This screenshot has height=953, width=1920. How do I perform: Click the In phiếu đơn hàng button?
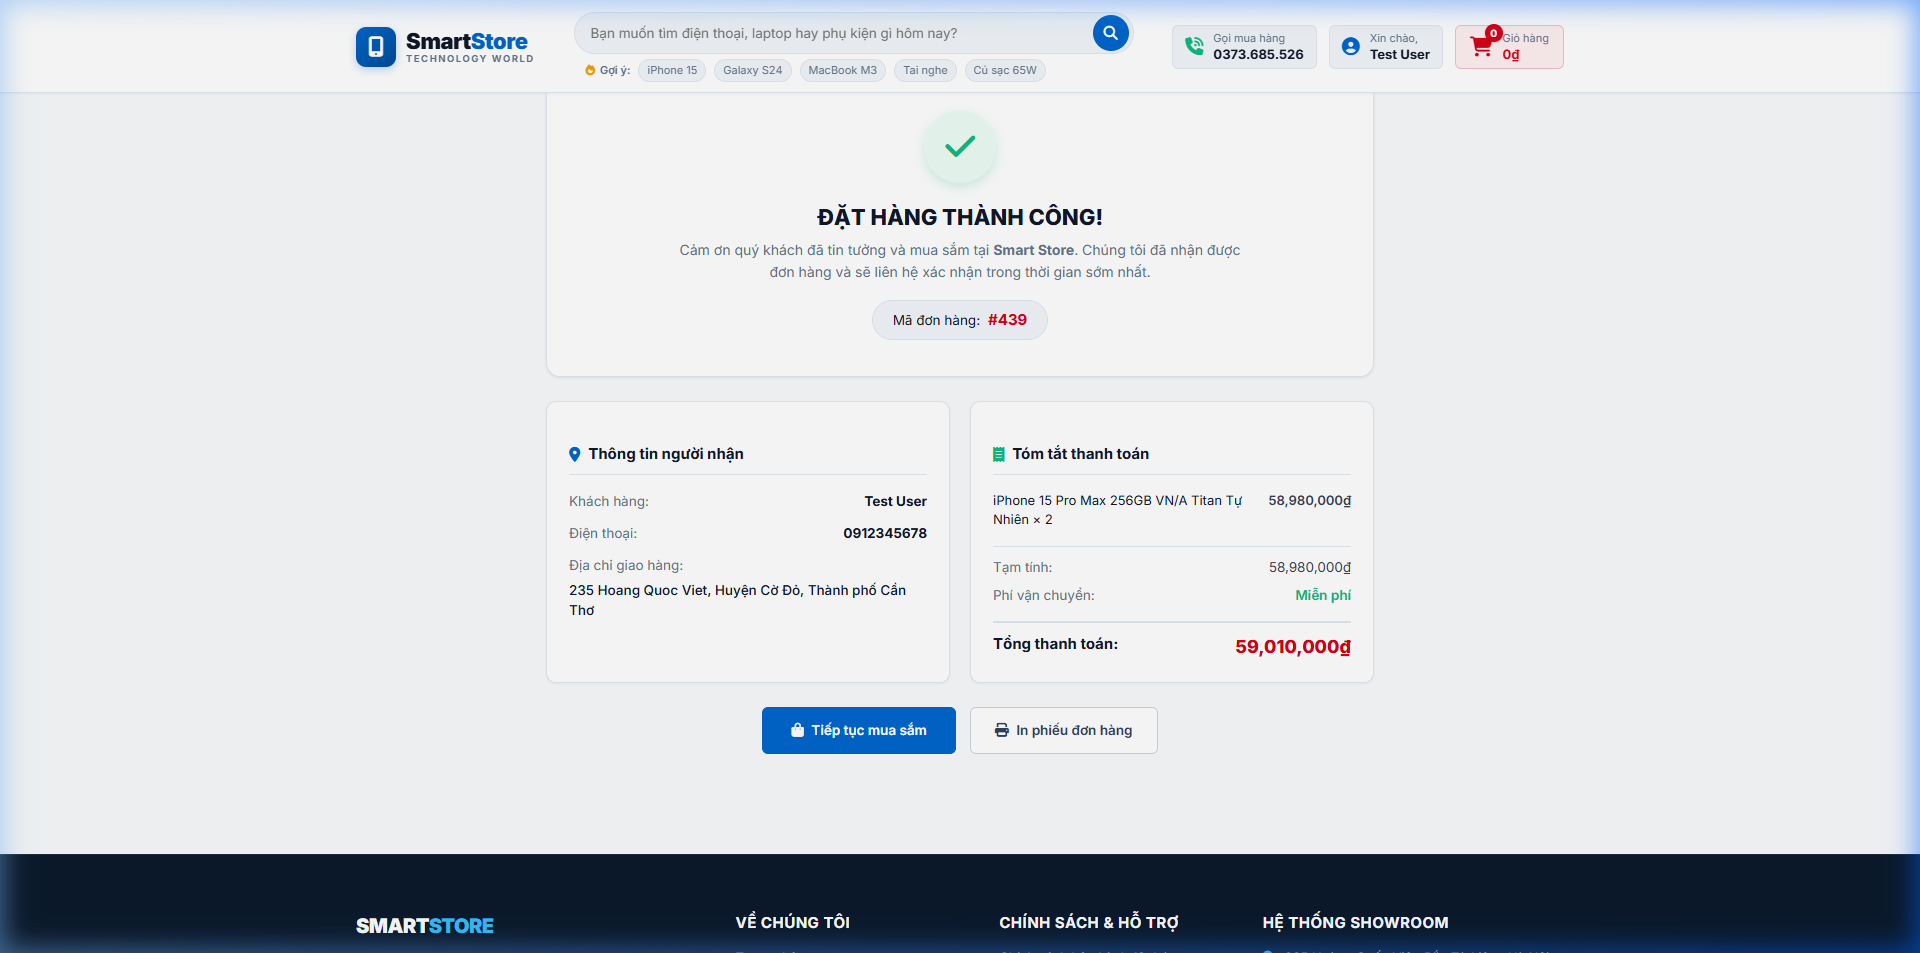(x=1064, y=731)
